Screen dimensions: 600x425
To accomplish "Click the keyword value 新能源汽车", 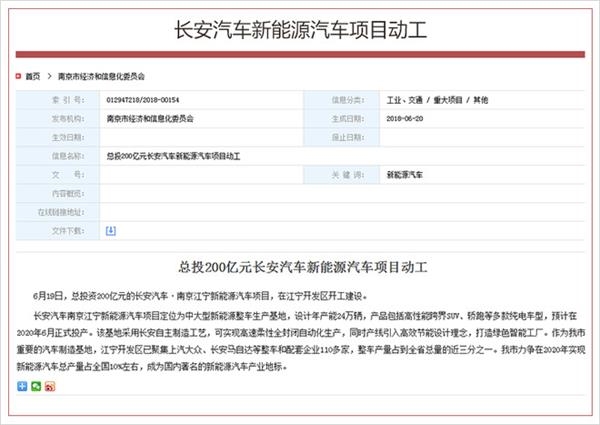I will pyautogui.click(x=405, y=175).
